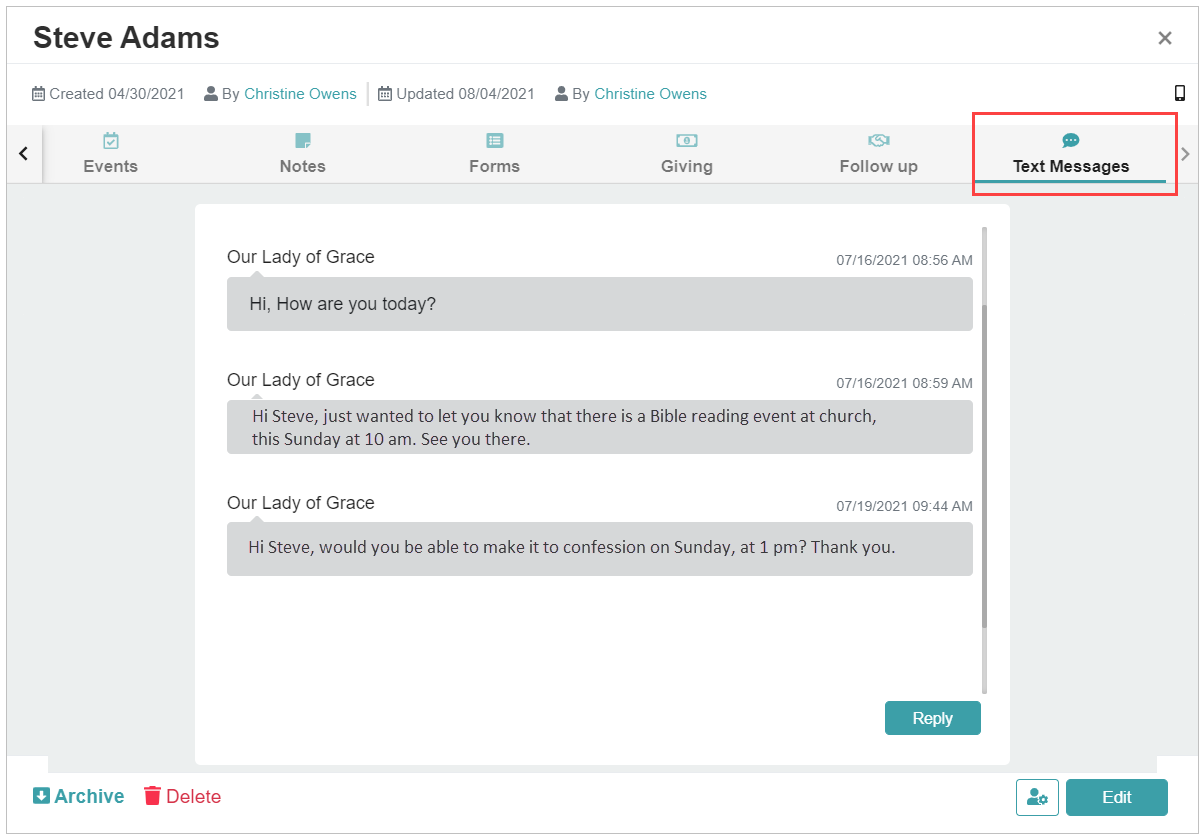This screenshot has width=1199, height=834.
Task: Click the person icon beside Created author
Action: tap(211, 94)
